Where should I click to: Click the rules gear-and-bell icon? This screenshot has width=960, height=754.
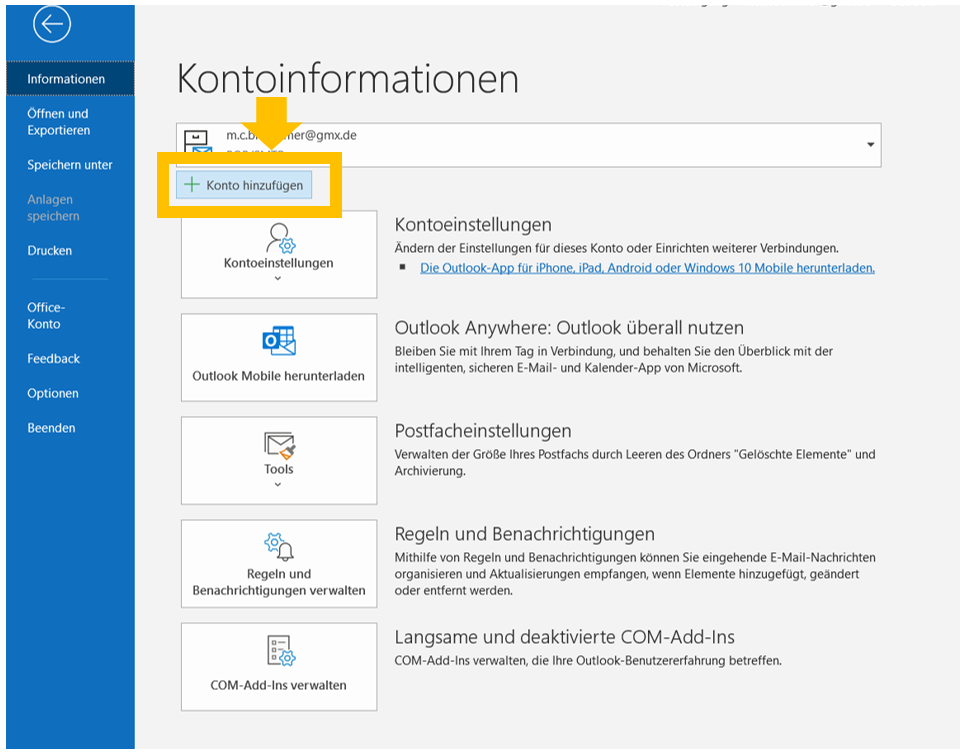click(279, 547)
